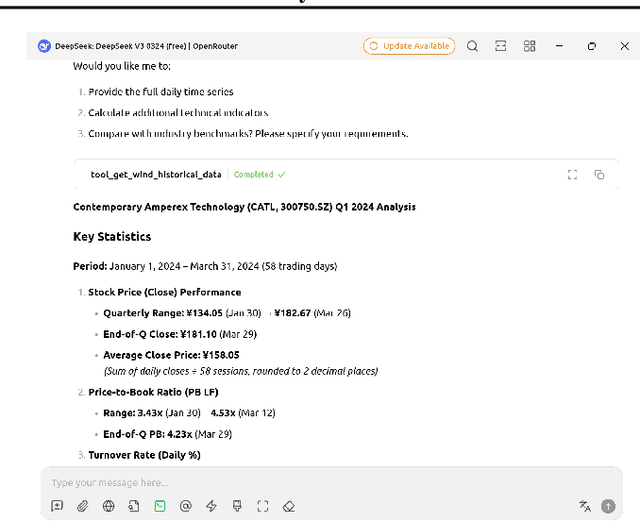Open the mini apps grid icon
The image size is (640, 521).
pos(530,46)
